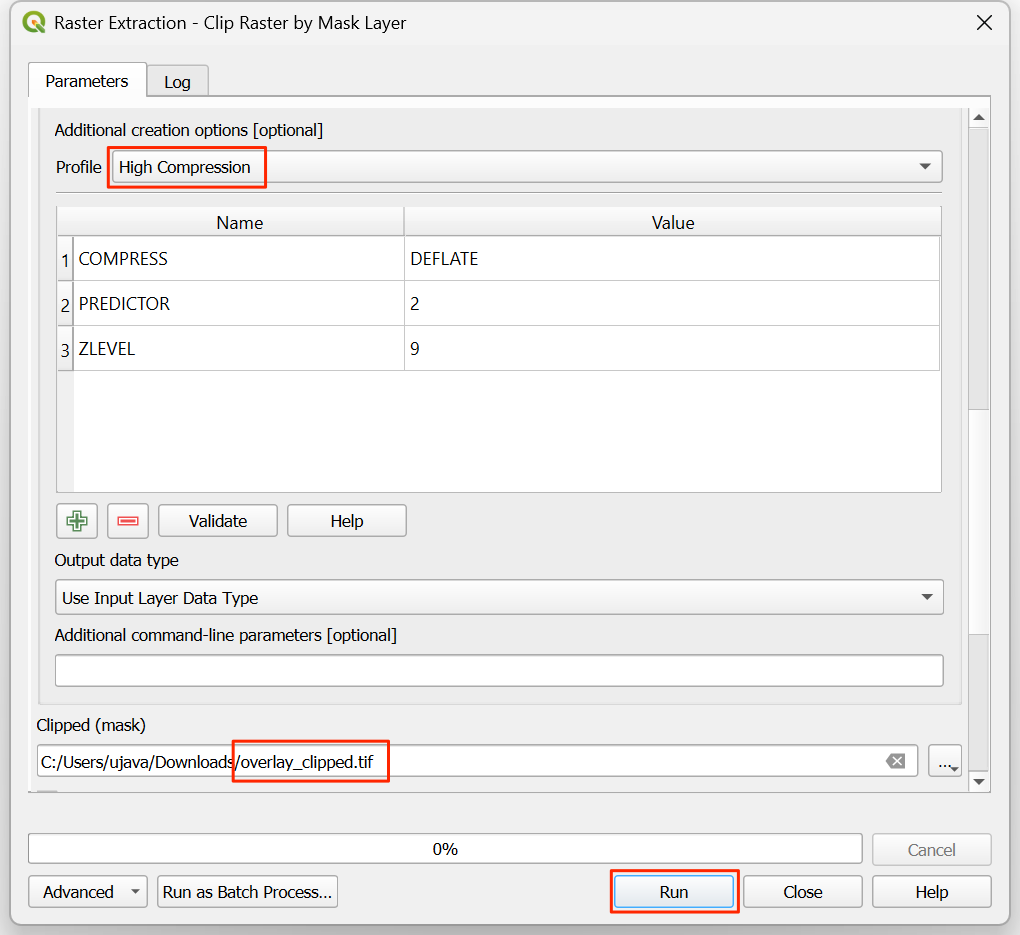Select the Parameters tab
The height and width of the screenshot is (935, 1020).
87,81
